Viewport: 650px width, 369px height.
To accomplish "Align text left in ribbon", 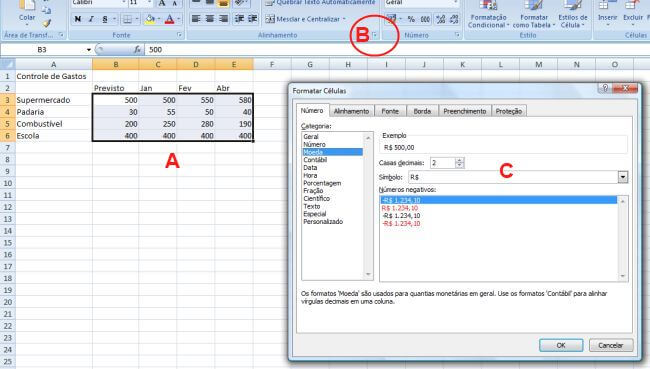I will point(196,19).
